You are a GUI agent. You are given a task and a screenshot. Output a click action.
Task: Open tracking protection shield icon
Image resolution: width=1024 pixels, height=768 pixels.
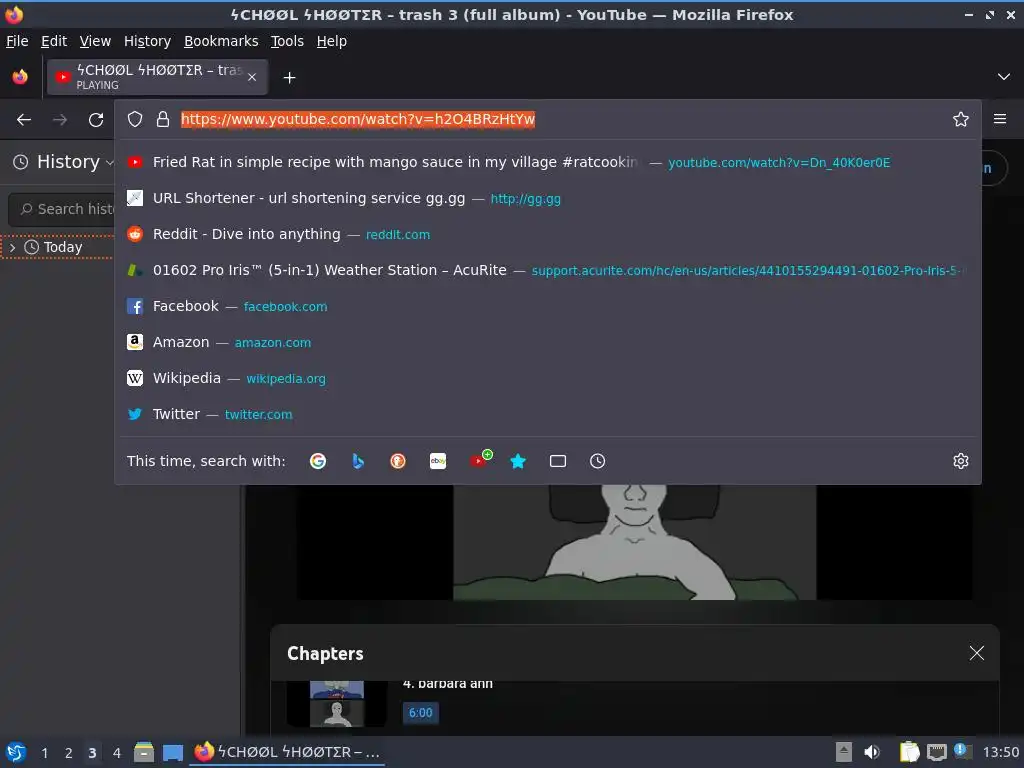tap(135, 119)
